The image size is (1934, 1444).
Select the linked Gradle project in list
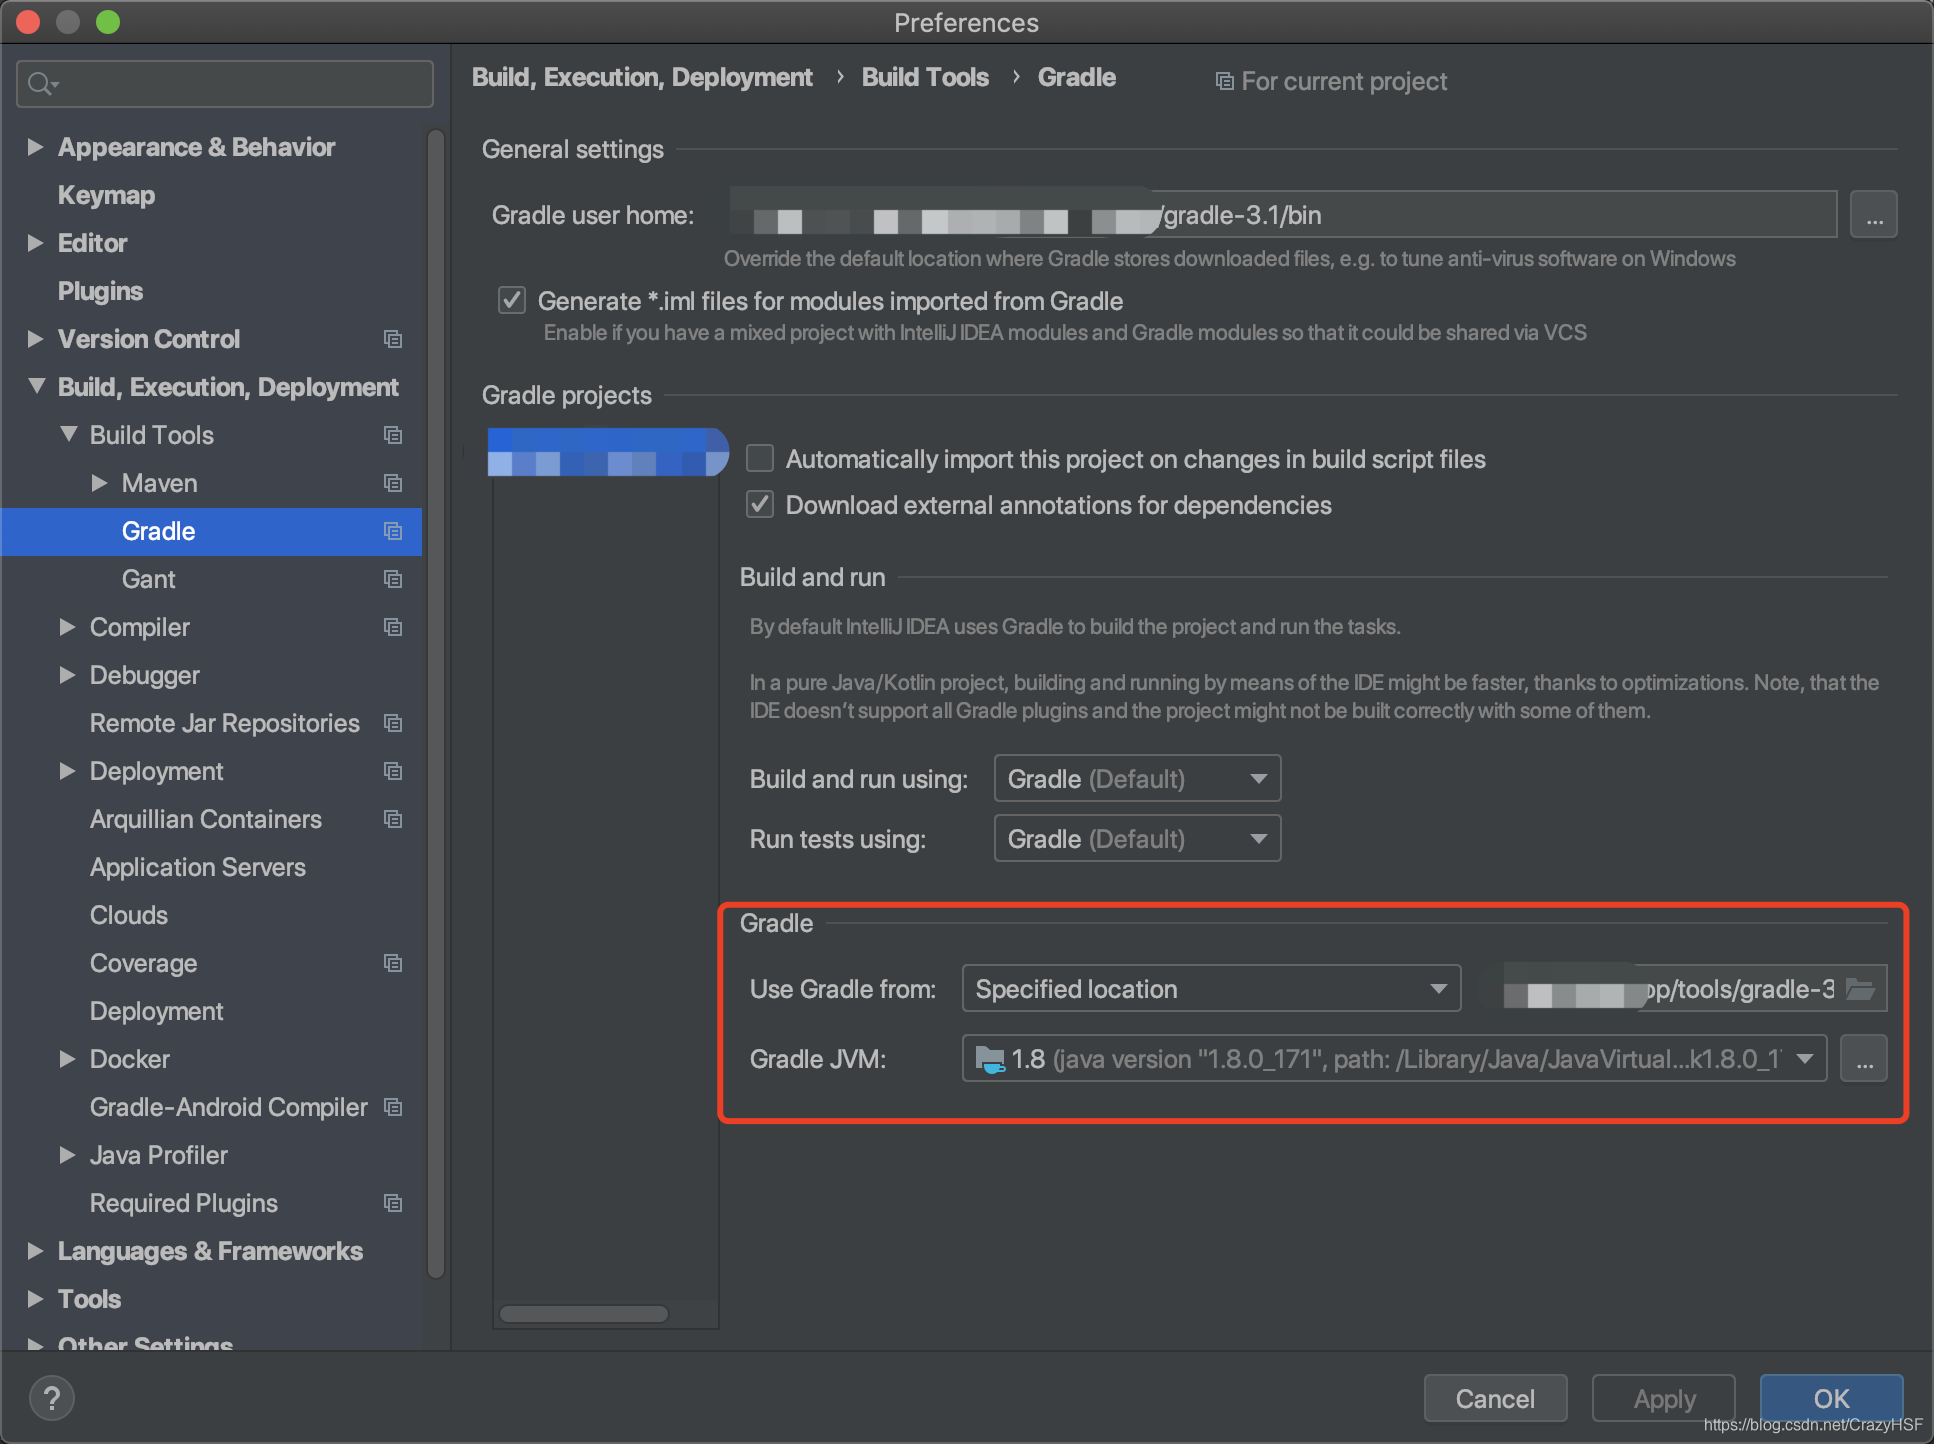(x=608, y=451)
